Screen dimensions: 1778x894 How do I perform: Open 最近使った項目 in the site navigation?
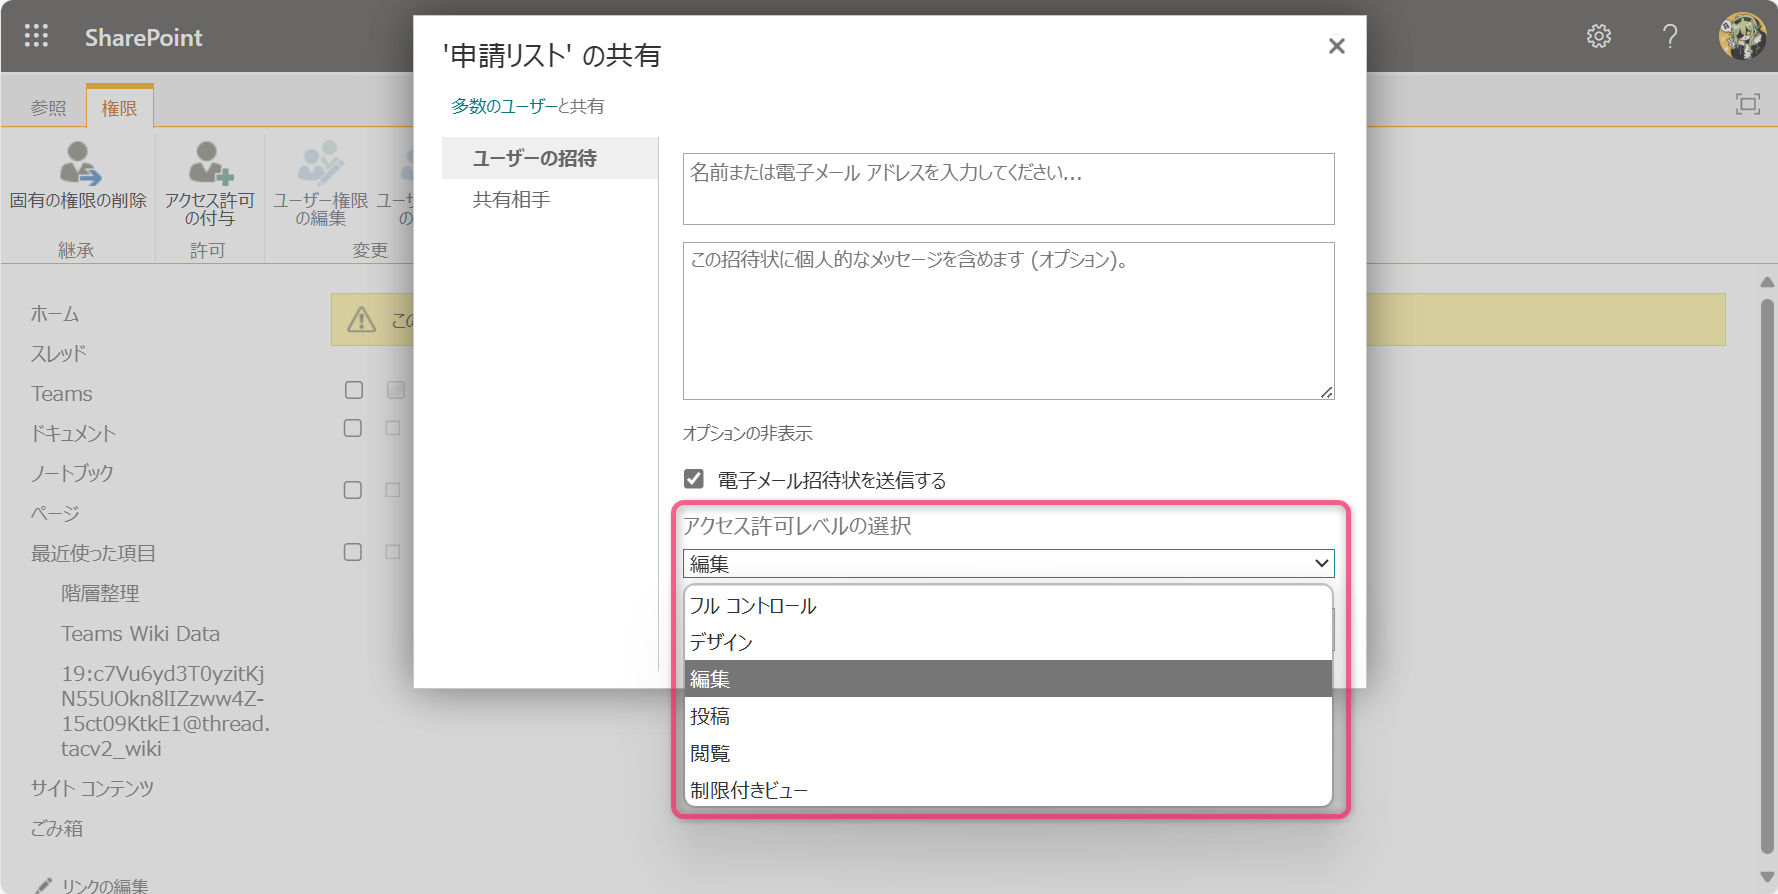pyautogui.click(x=93, y=554)
